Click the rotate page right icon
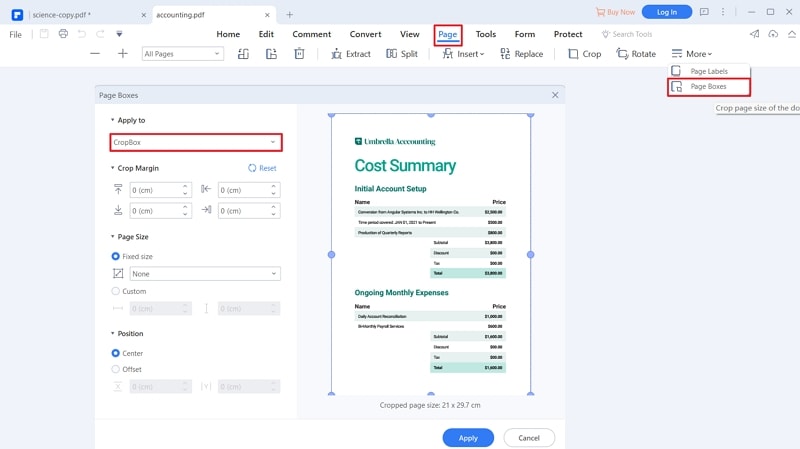 271,54
